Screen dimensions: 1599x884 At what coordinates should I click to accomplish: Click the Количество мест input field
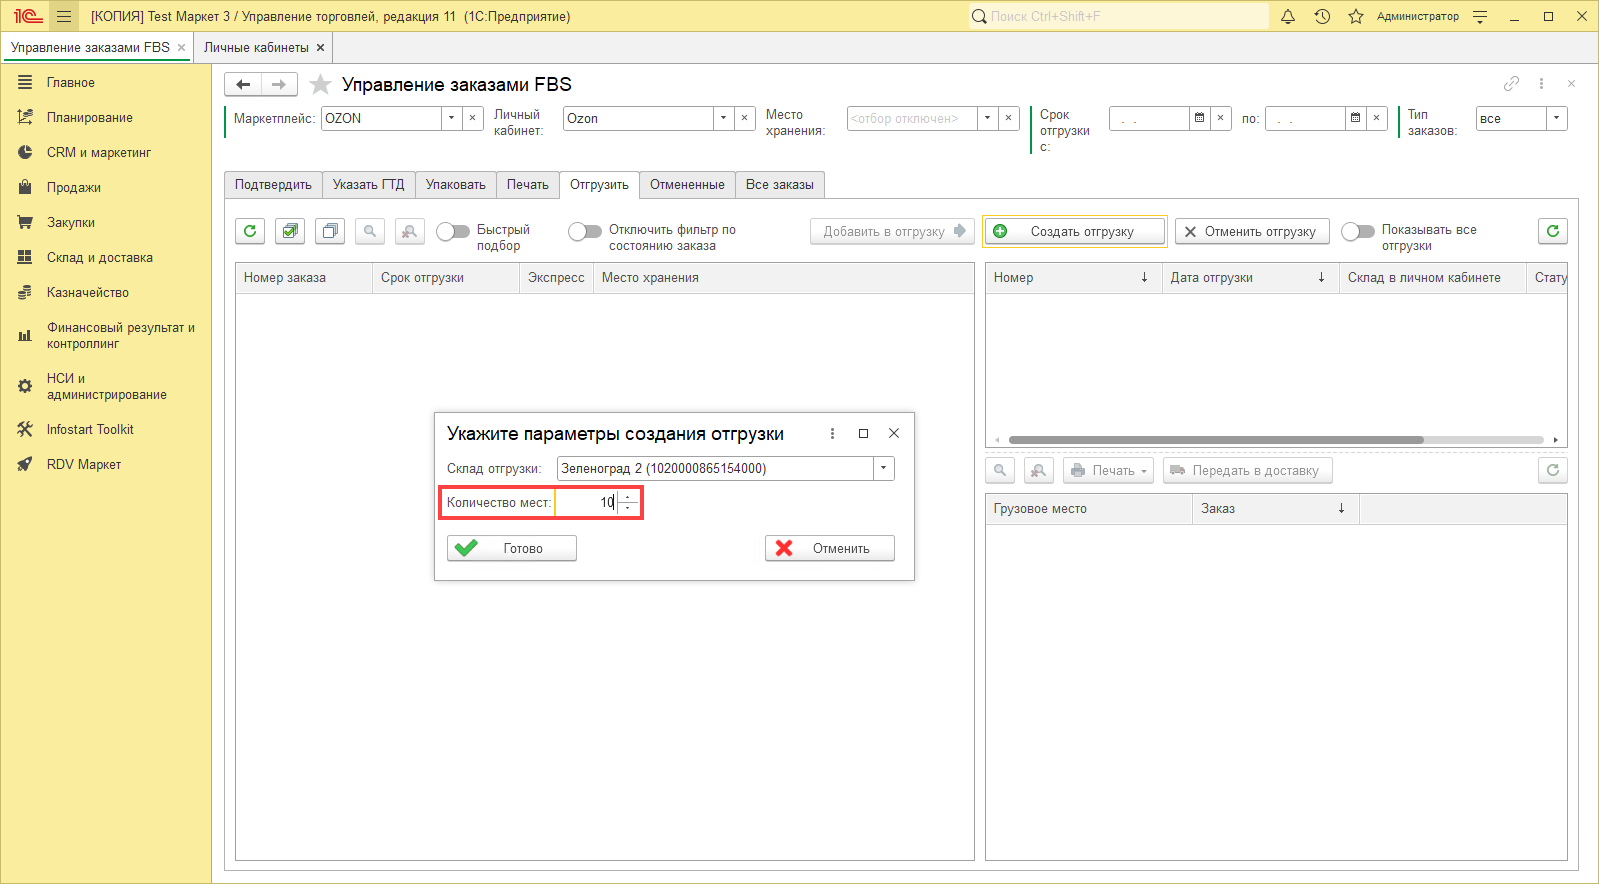(586, 502)
